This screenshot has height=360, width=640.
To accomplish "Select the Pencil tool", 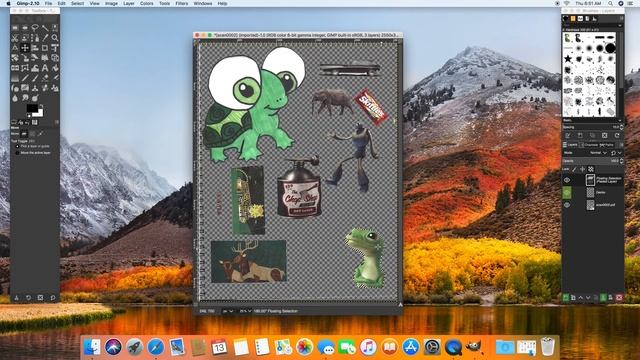I will click(25, 78).
